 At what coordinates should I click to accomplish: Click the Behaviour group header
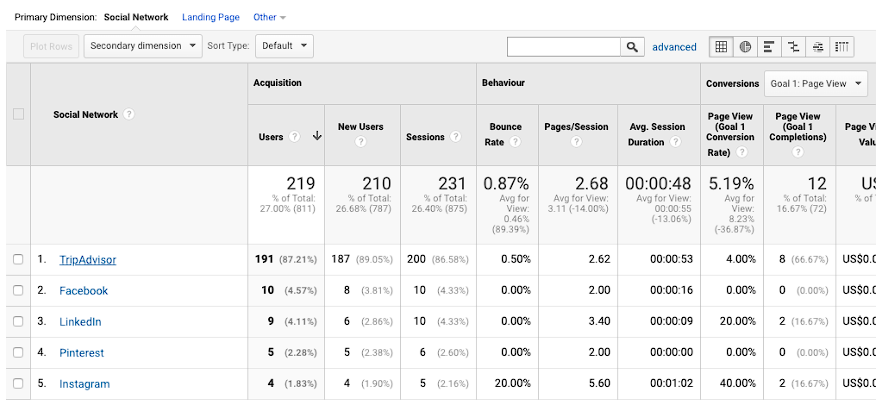(x=503, y=83)
